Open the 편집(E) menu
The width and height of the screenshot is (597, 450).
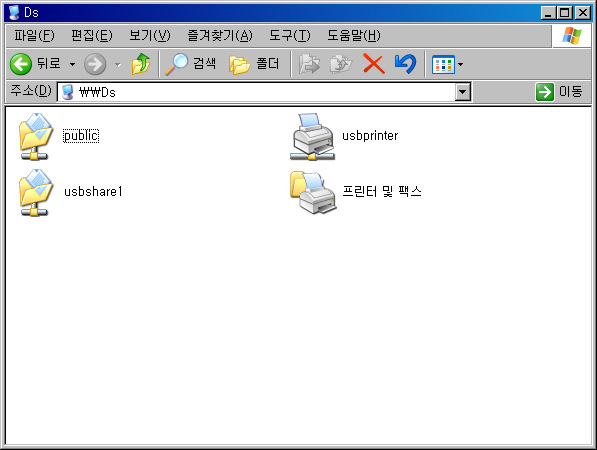point(92,35)
